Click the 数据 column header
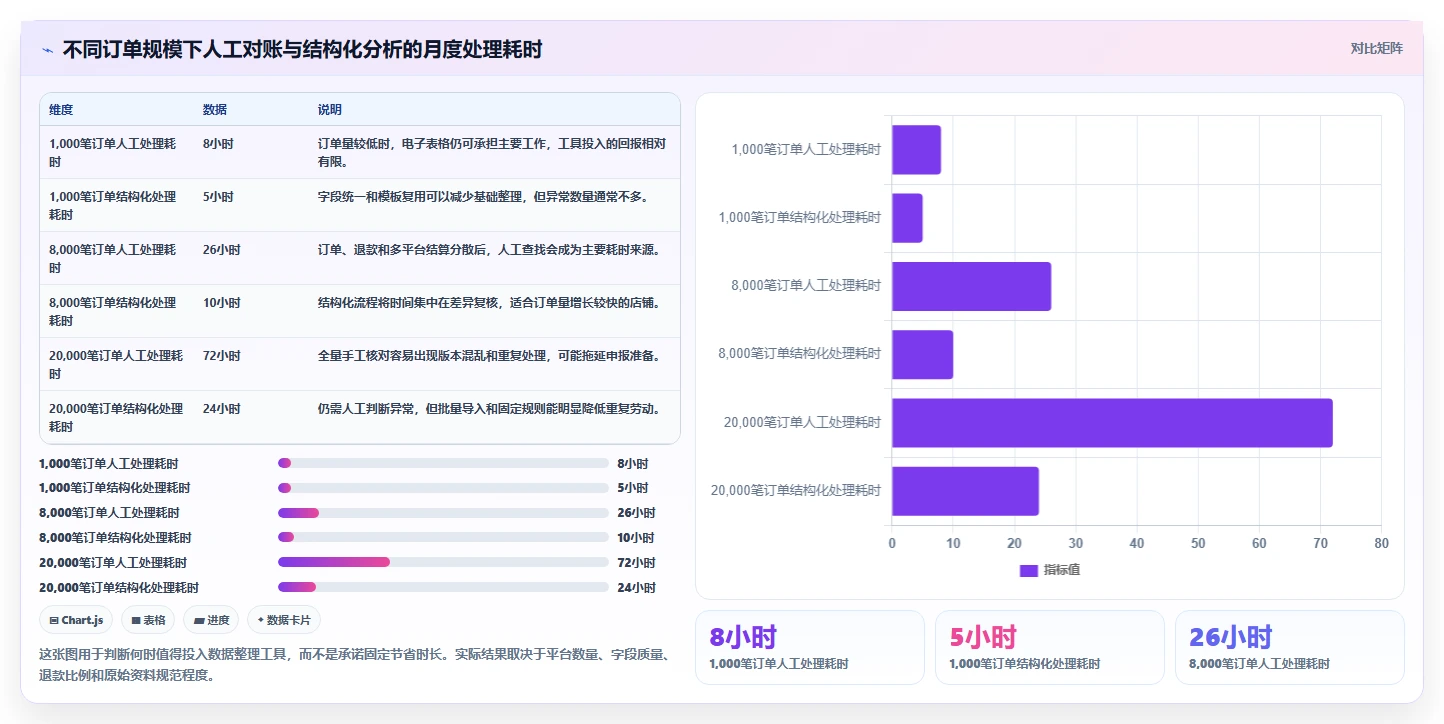This screenshot has height=724, width=1444. [214, 110]
